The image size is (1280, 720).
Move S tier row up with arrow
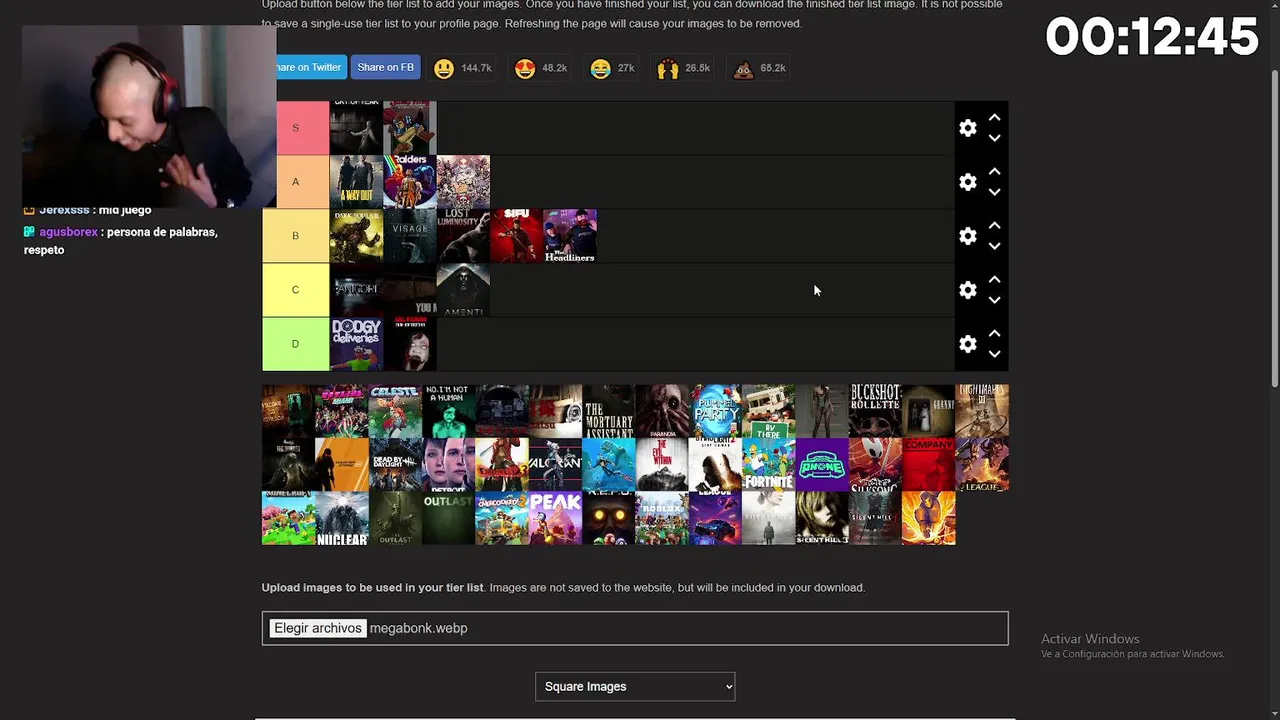point(994,117)
